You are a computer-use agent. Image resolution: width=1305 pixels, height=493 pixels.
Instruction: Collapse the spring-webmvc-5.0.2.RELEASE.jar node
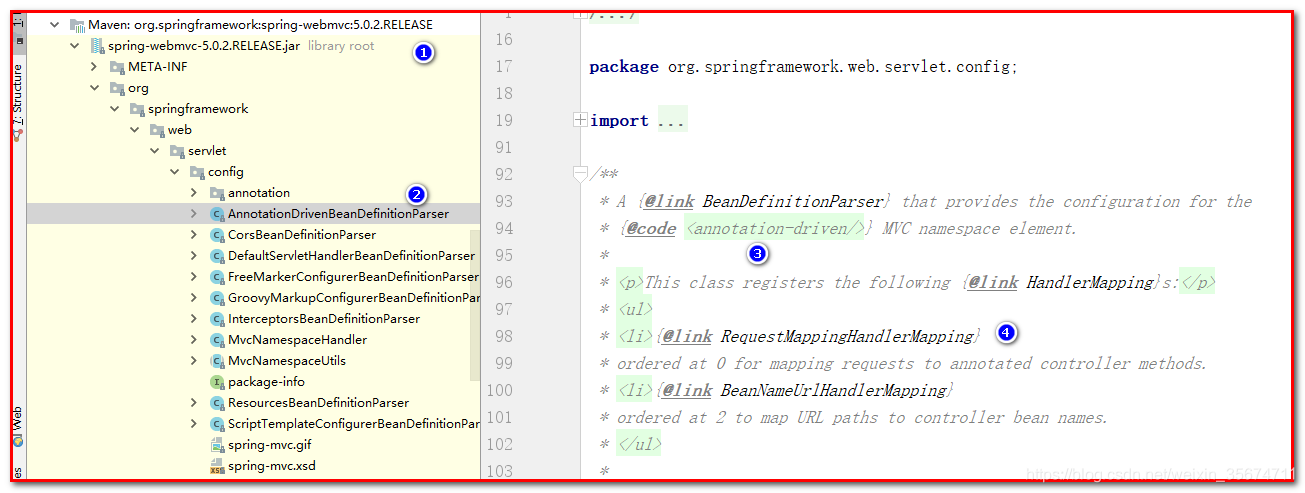(x=74, y=45)
